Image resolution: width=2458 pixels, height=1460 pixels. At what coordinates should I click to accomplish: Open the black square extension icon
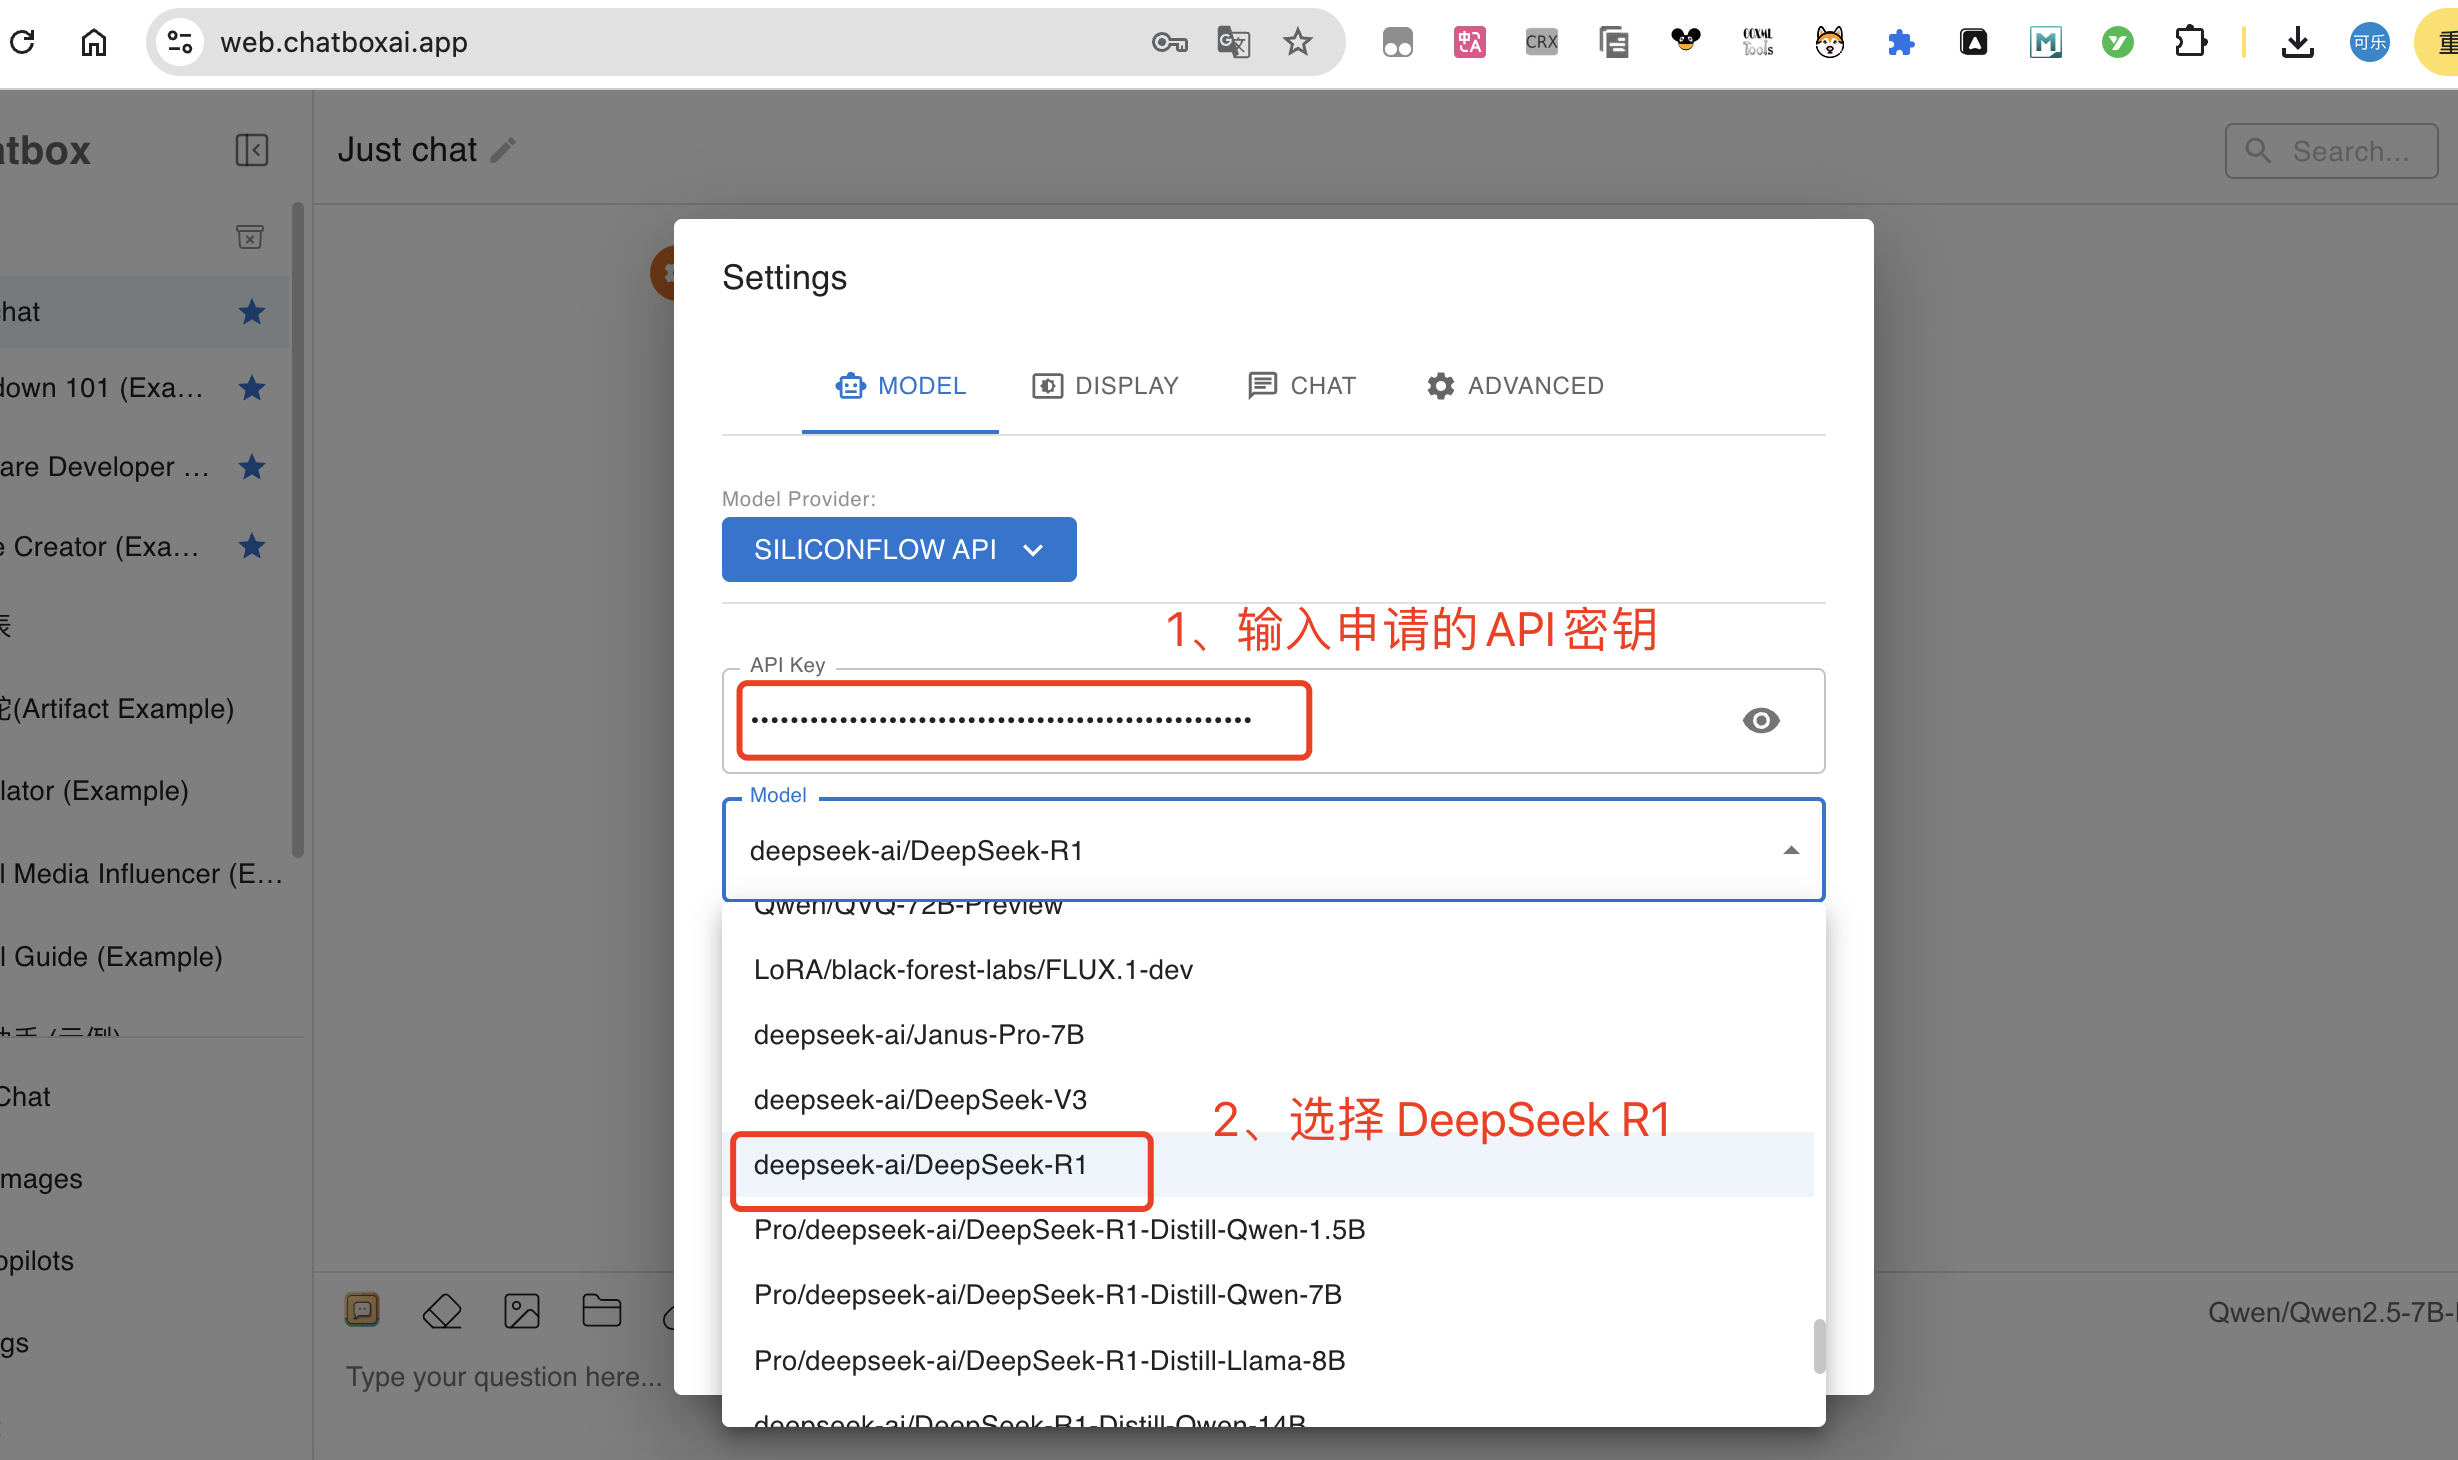point(1973,42)
